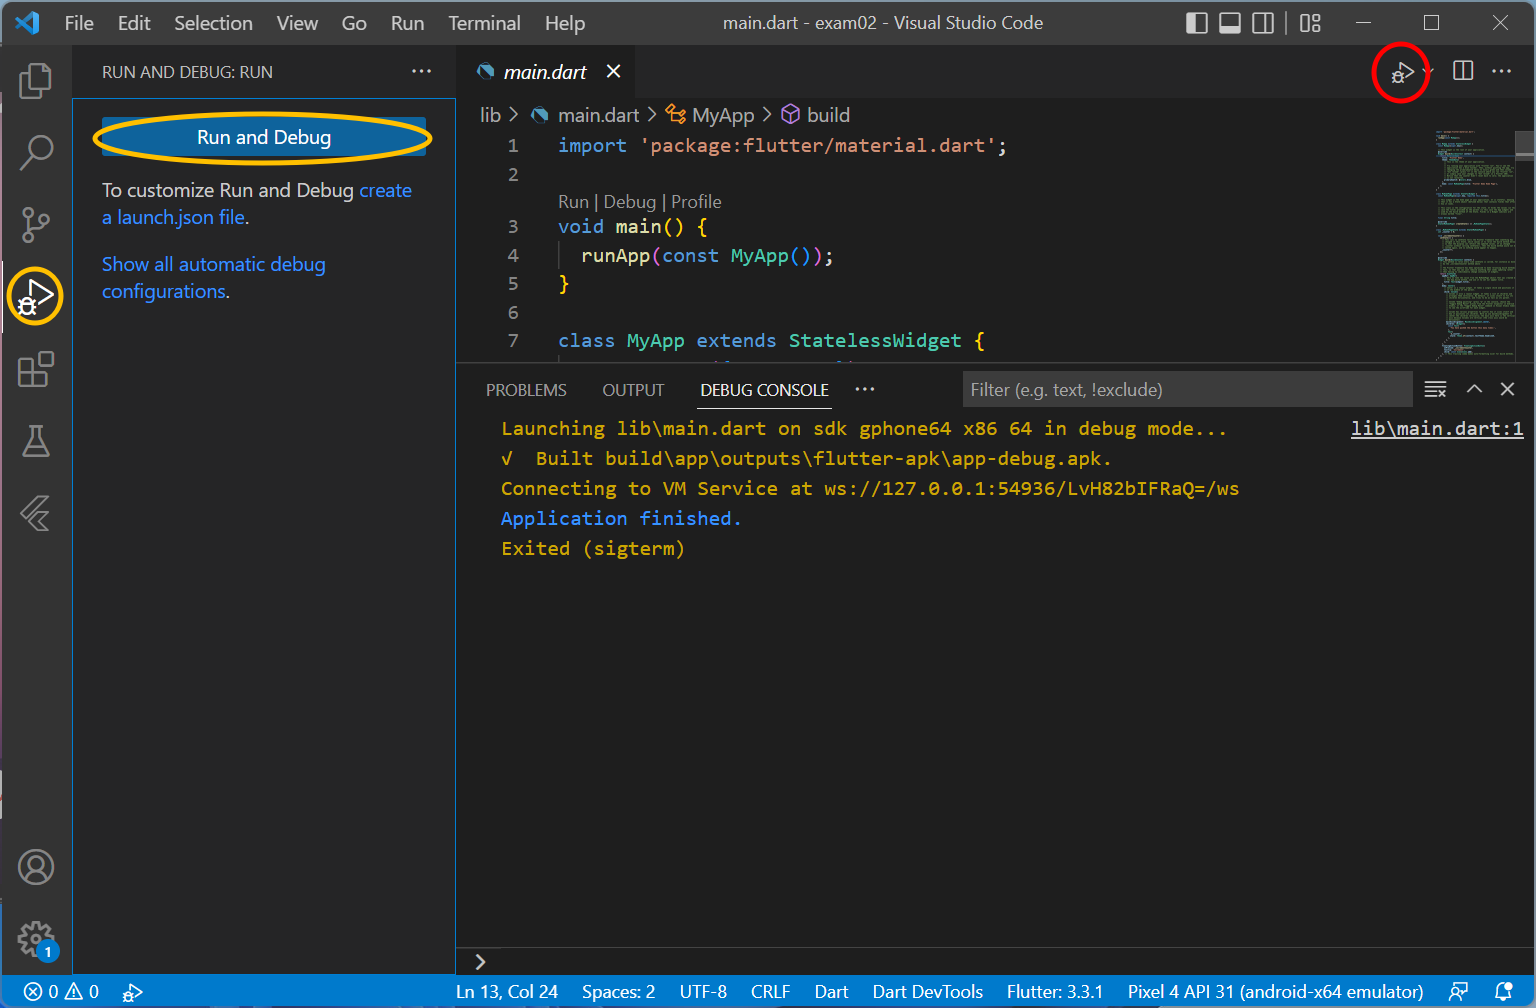Open Customize Layout icon
The height and width of the screenshot is (1008, 1536).
(1311, 23)
